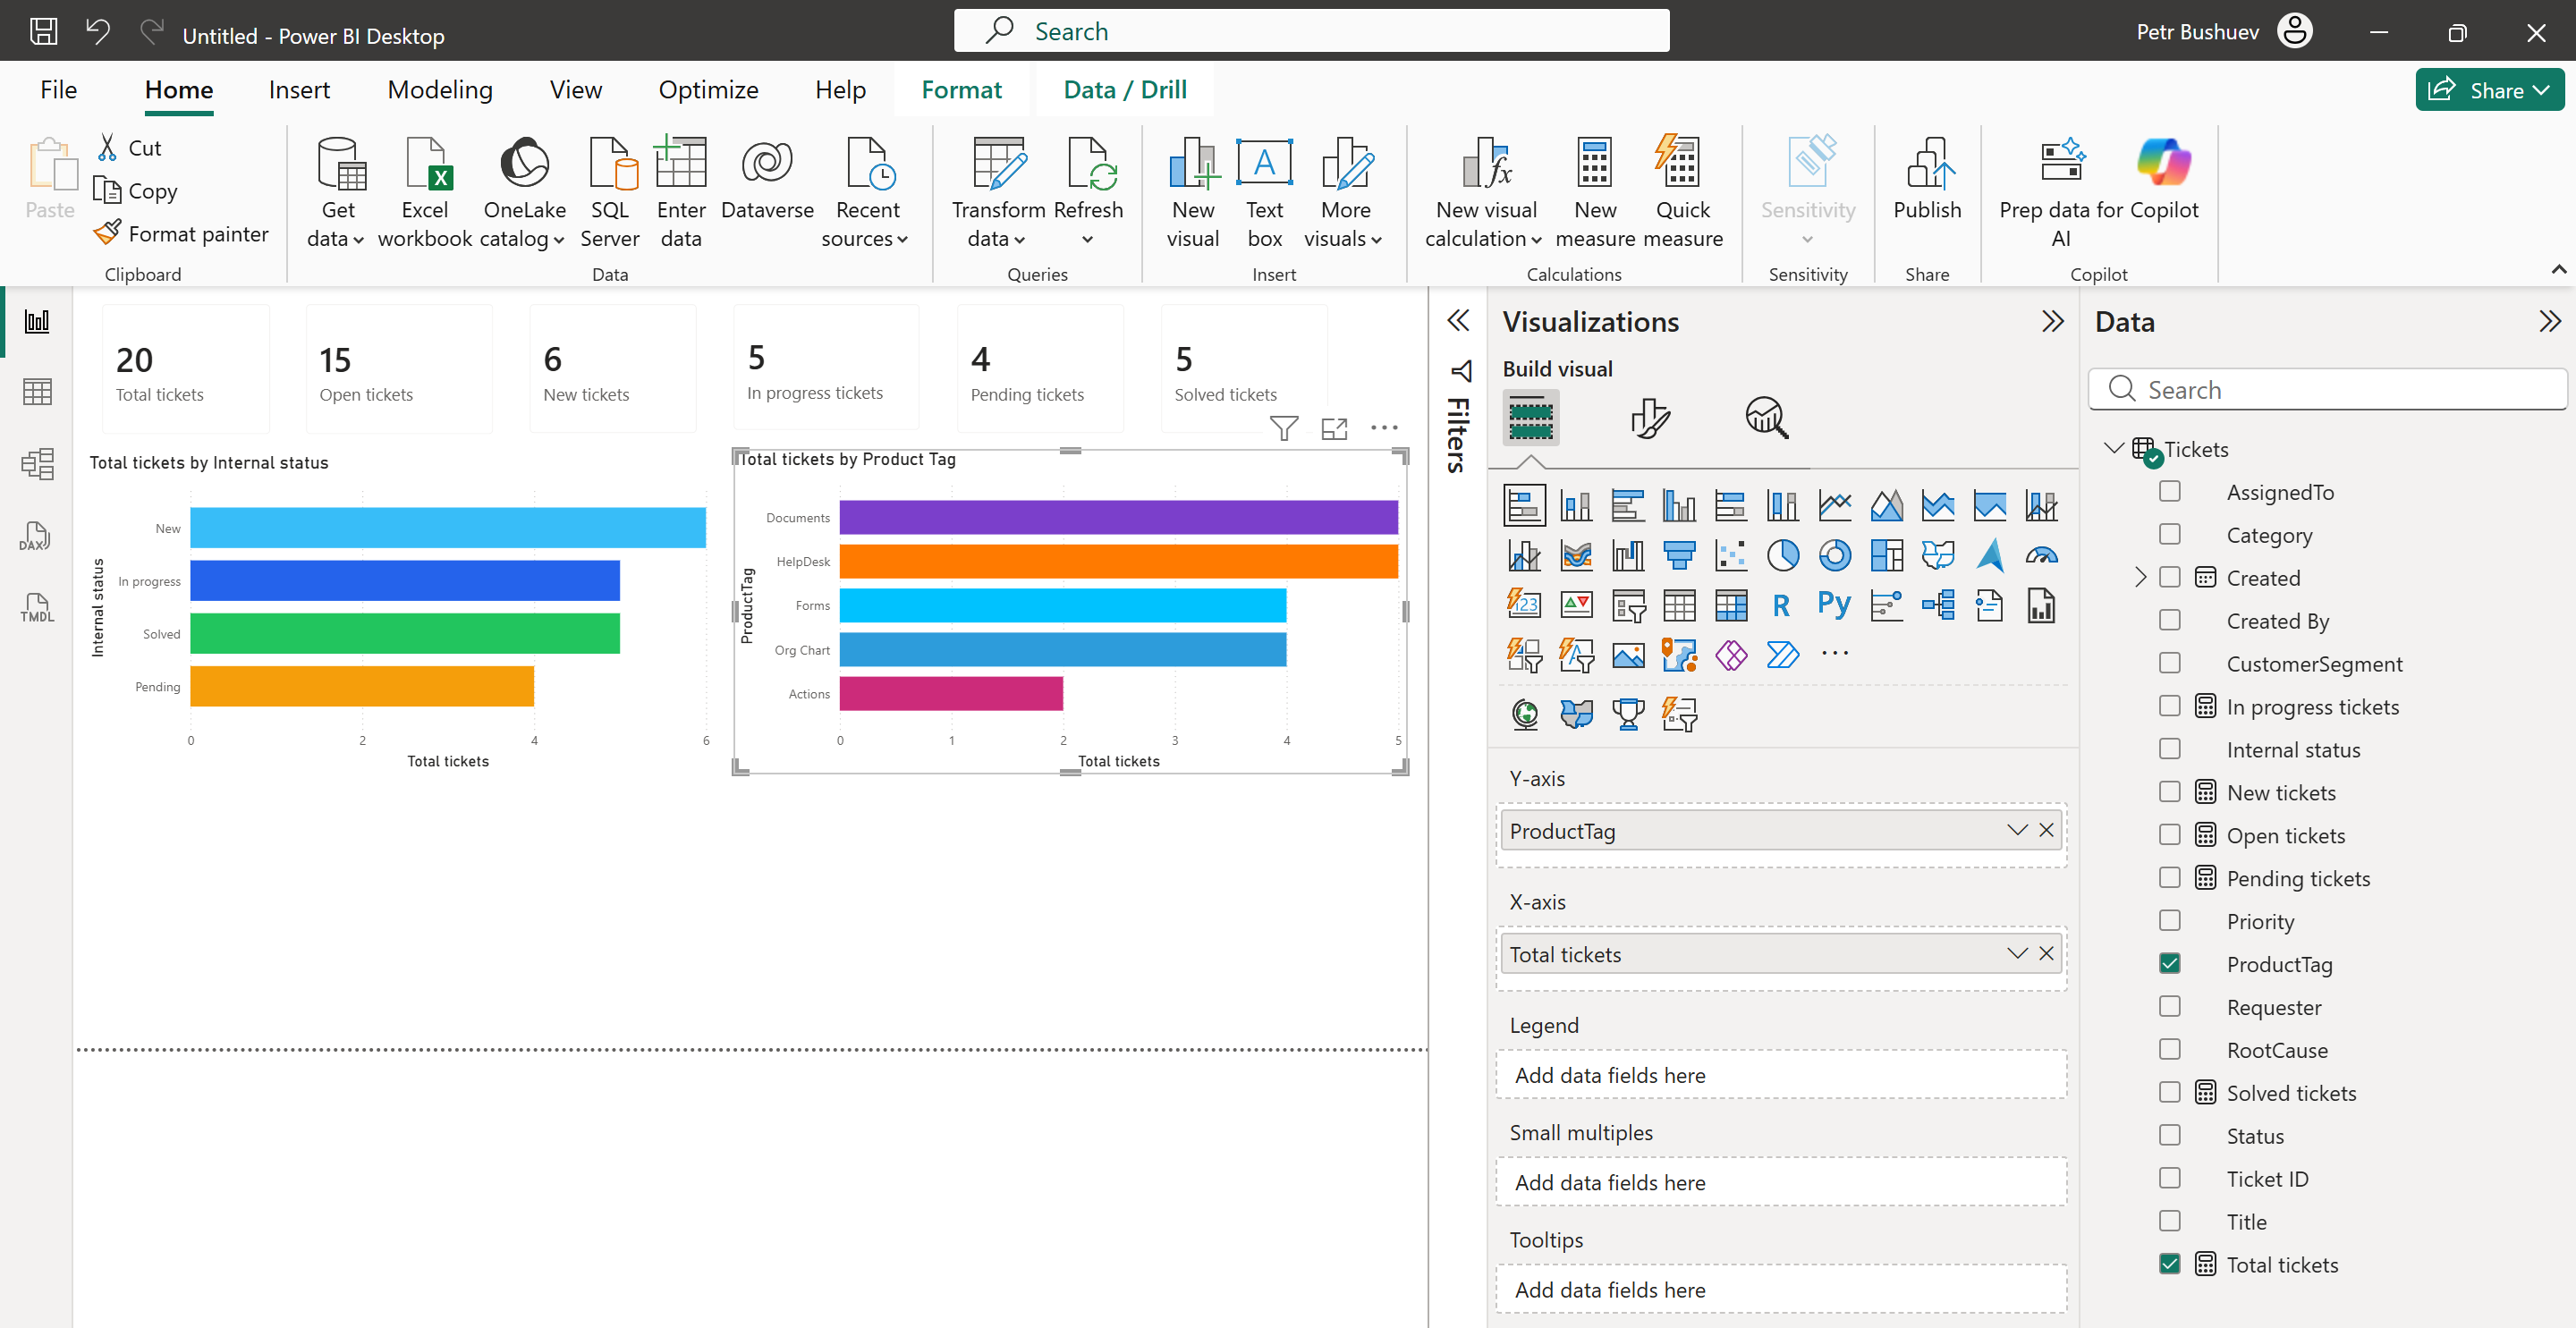Check the RootCause field checkbox
Screen dimensions: 2576x1328
point(2169,1049)
